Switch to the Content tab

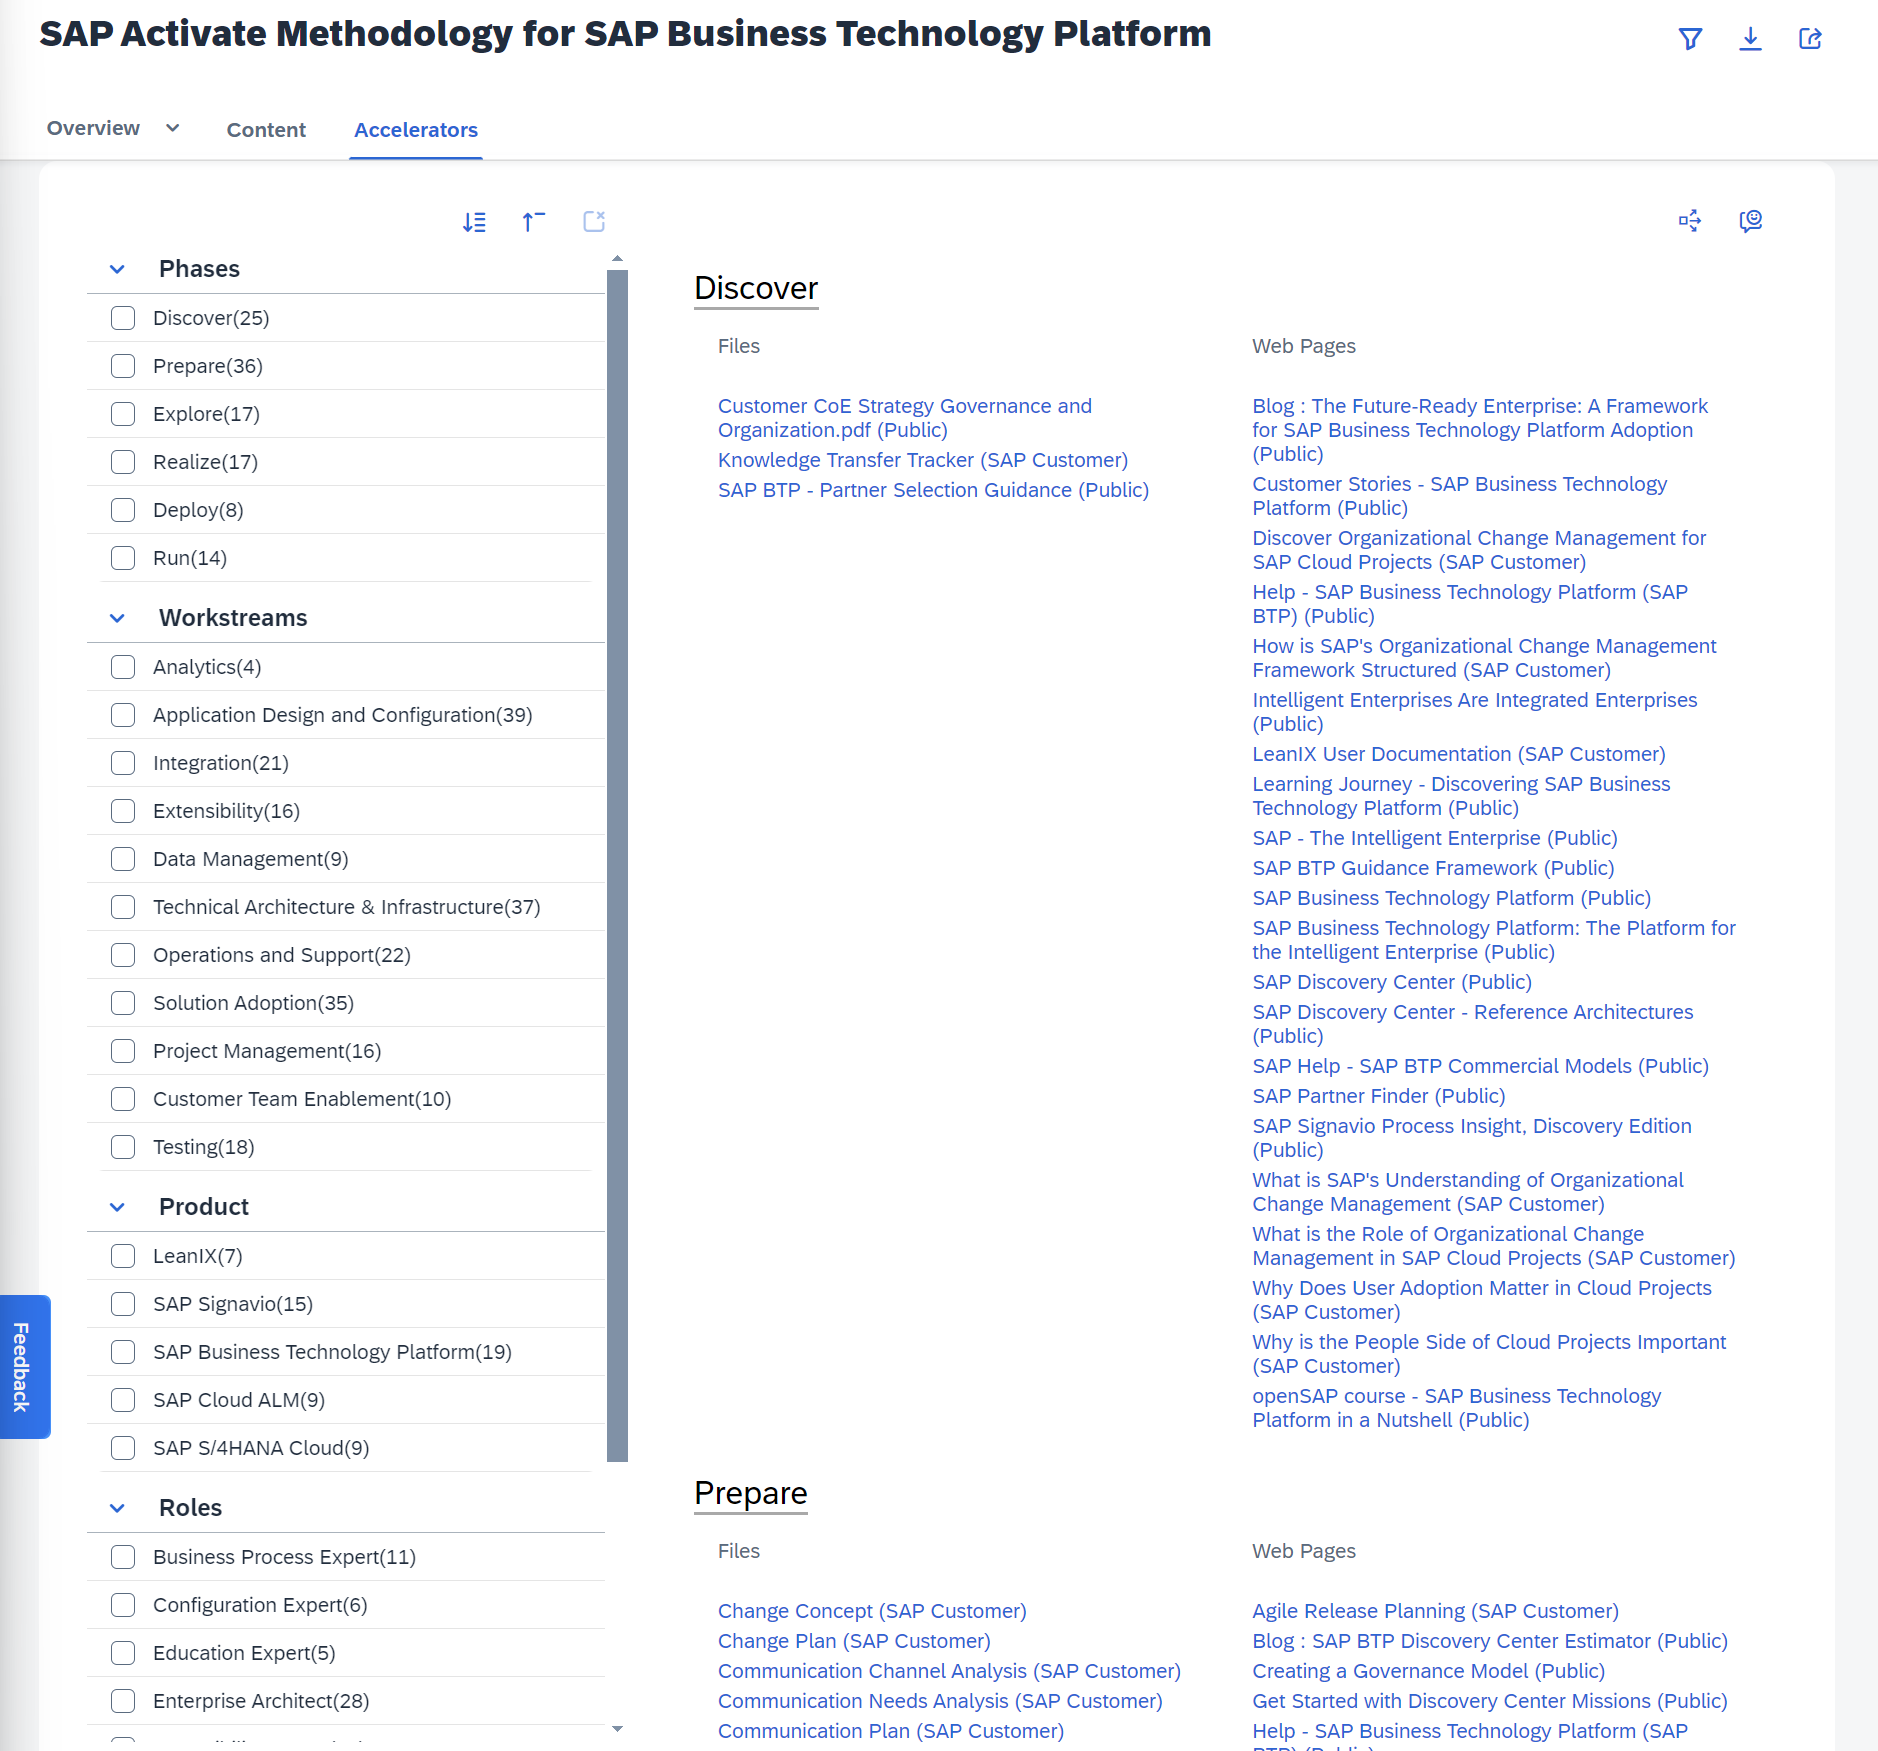[x=266, y=130]
